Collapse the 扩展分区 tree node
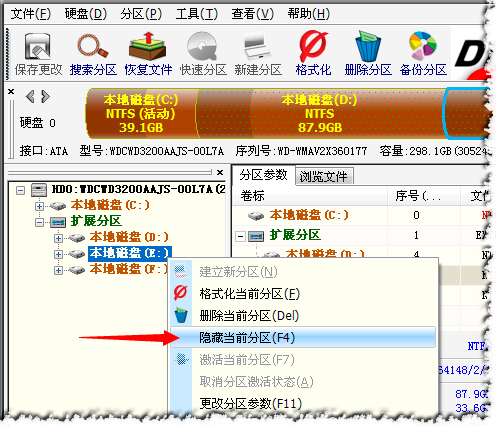Image resolution: width=496 pixels, height=427 pixels. [x=39, y=222]
